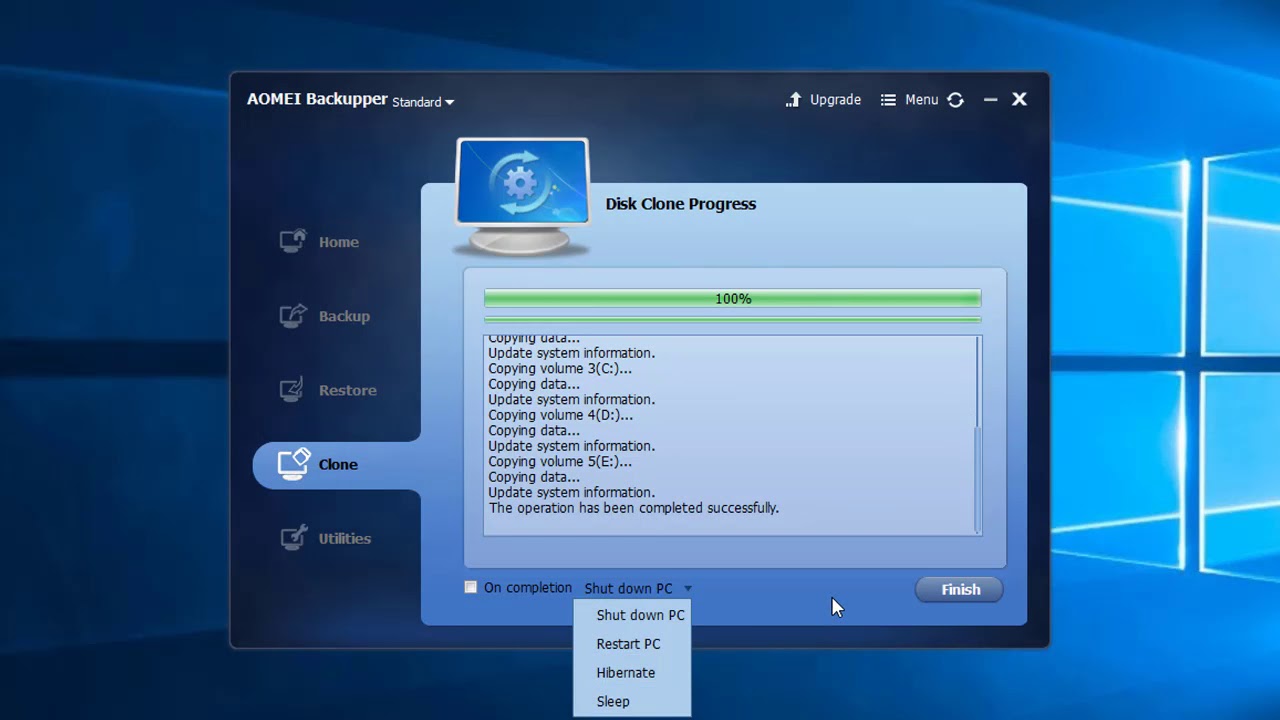1280x720 pixels.
Task: Click the refresh icon in title bar
Action: click(955, 100)
